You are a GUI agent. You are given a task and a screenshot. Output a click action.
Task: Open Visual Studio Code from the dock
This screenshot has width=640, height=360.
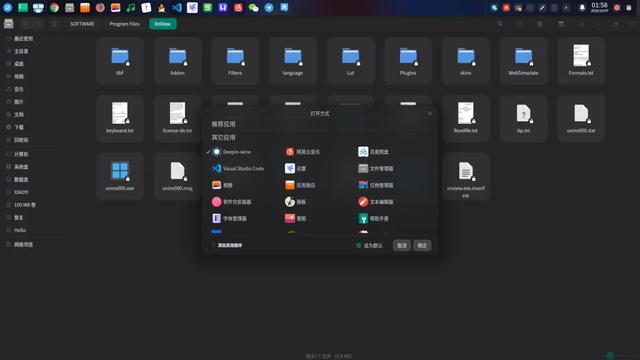tap(177, 7)
